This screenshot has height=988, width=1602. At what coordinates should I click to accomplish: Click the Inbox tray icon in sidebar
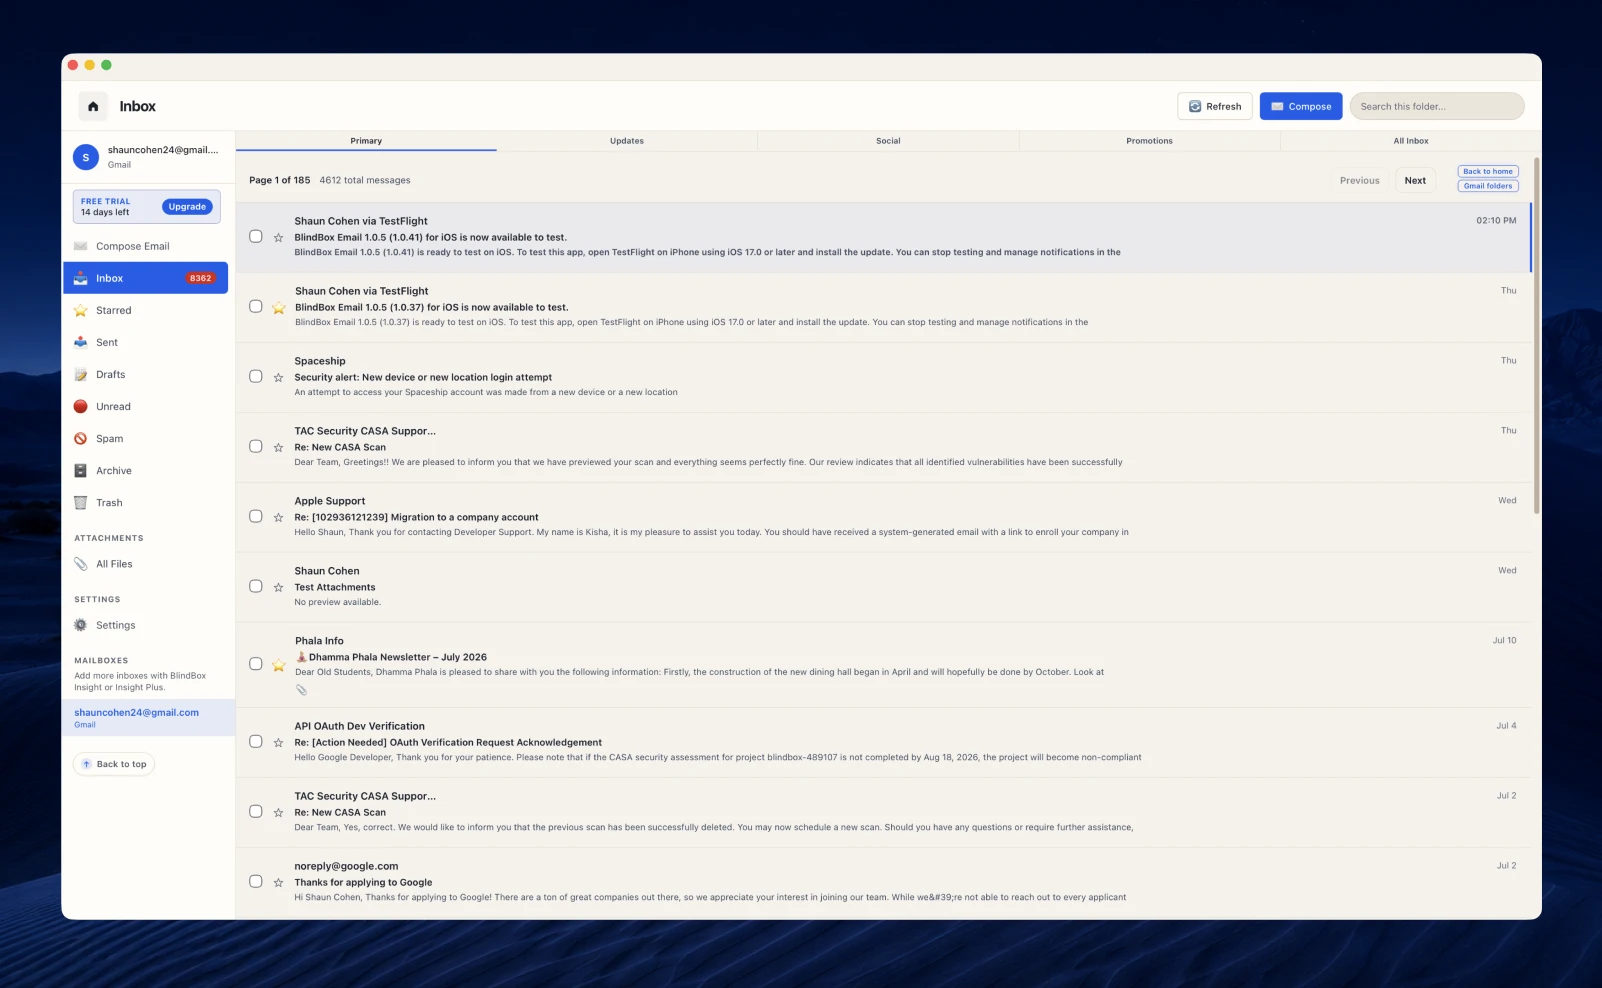[x=81, y=278]
